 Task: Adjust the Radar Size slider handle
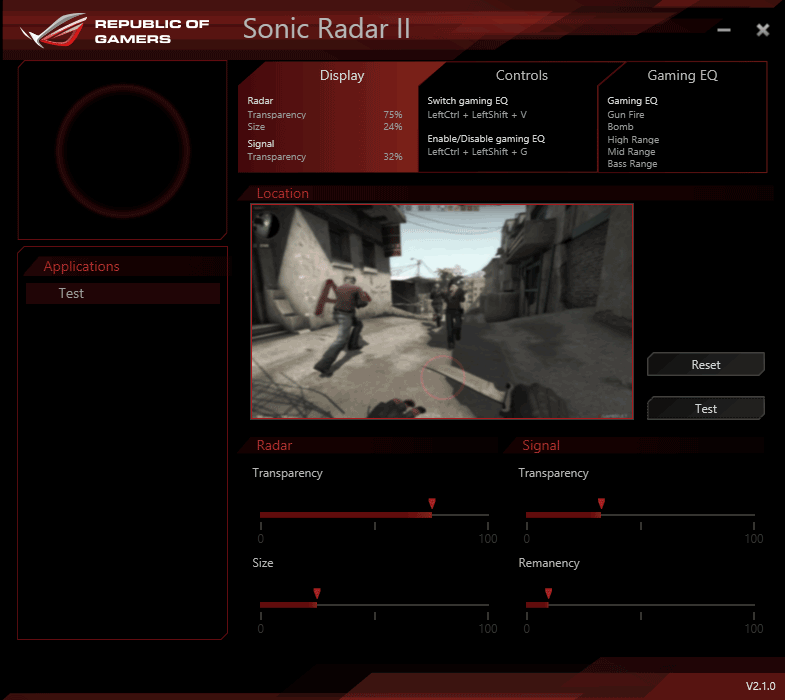click(x=317, y=594)
